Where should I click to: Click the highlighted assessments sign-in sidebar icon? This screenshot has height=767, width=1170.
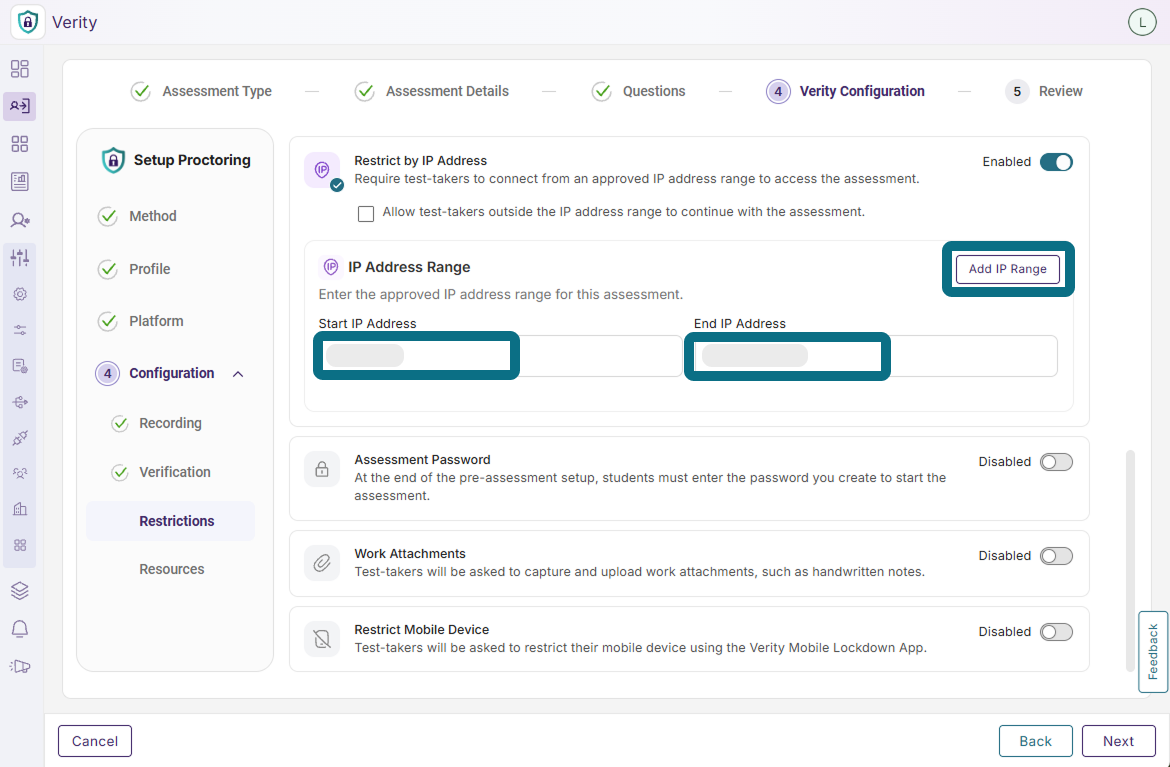[20, 107]
